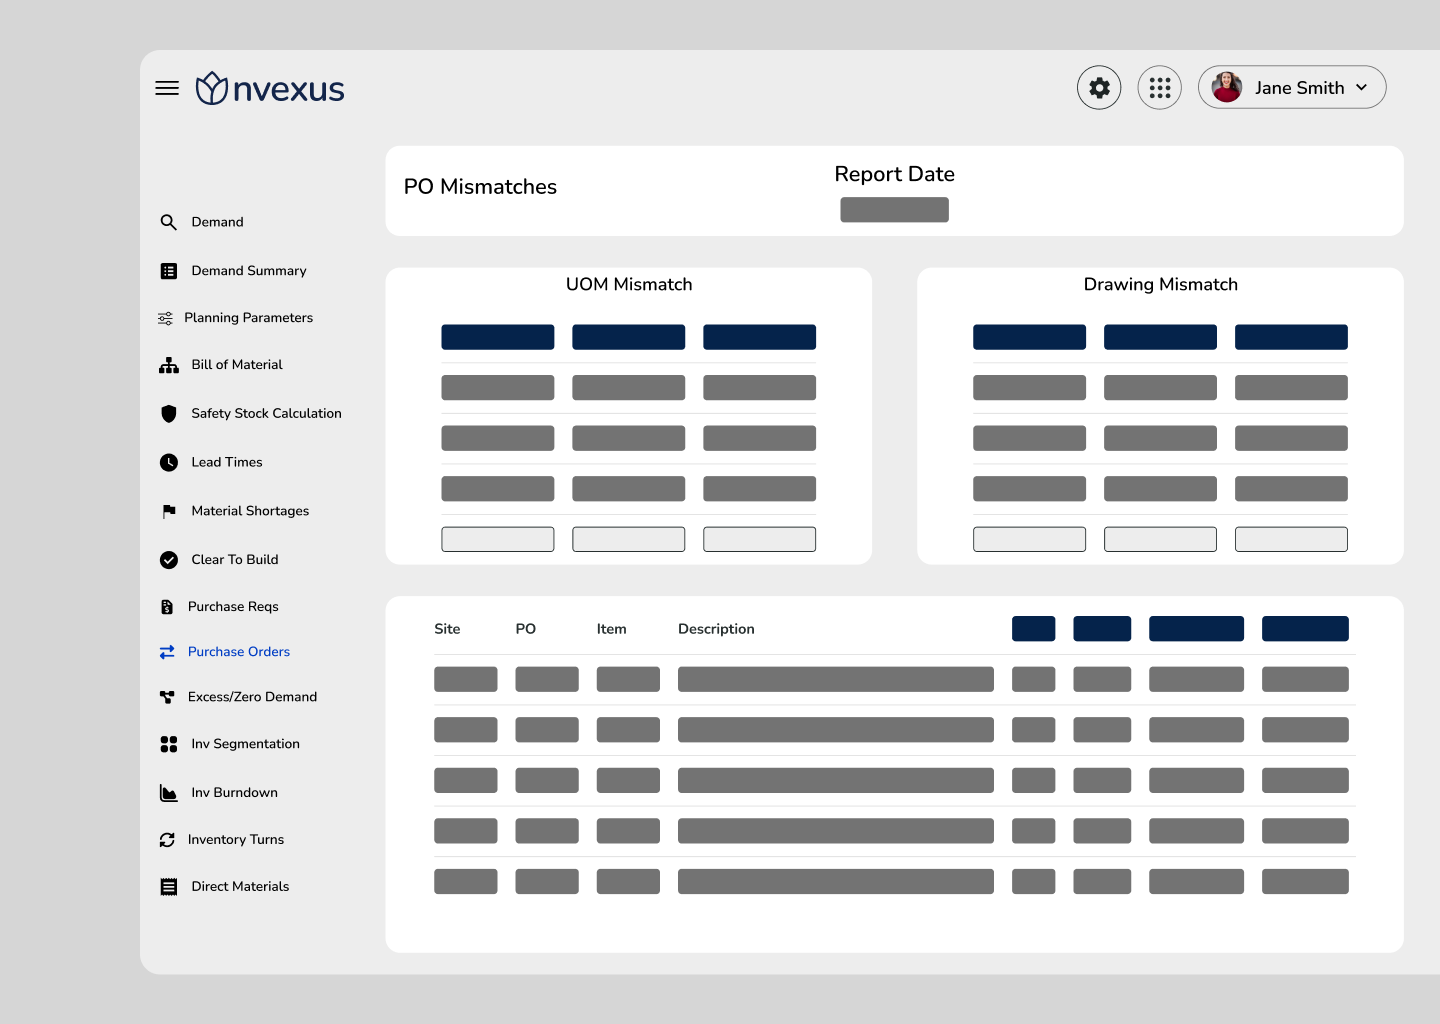The image size is (1440, 1024).
Task: Open Planning Parameters in sidebar
Action: (249, 318)
